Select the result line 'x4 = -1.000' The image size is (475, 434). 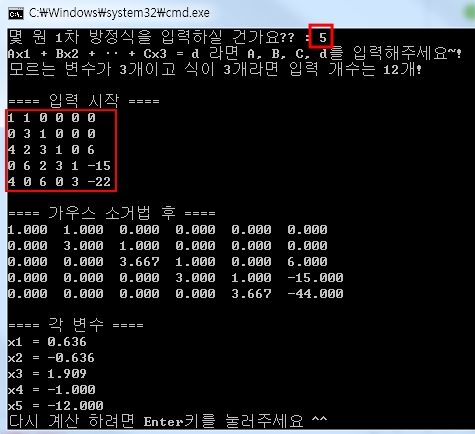(51, 390)
